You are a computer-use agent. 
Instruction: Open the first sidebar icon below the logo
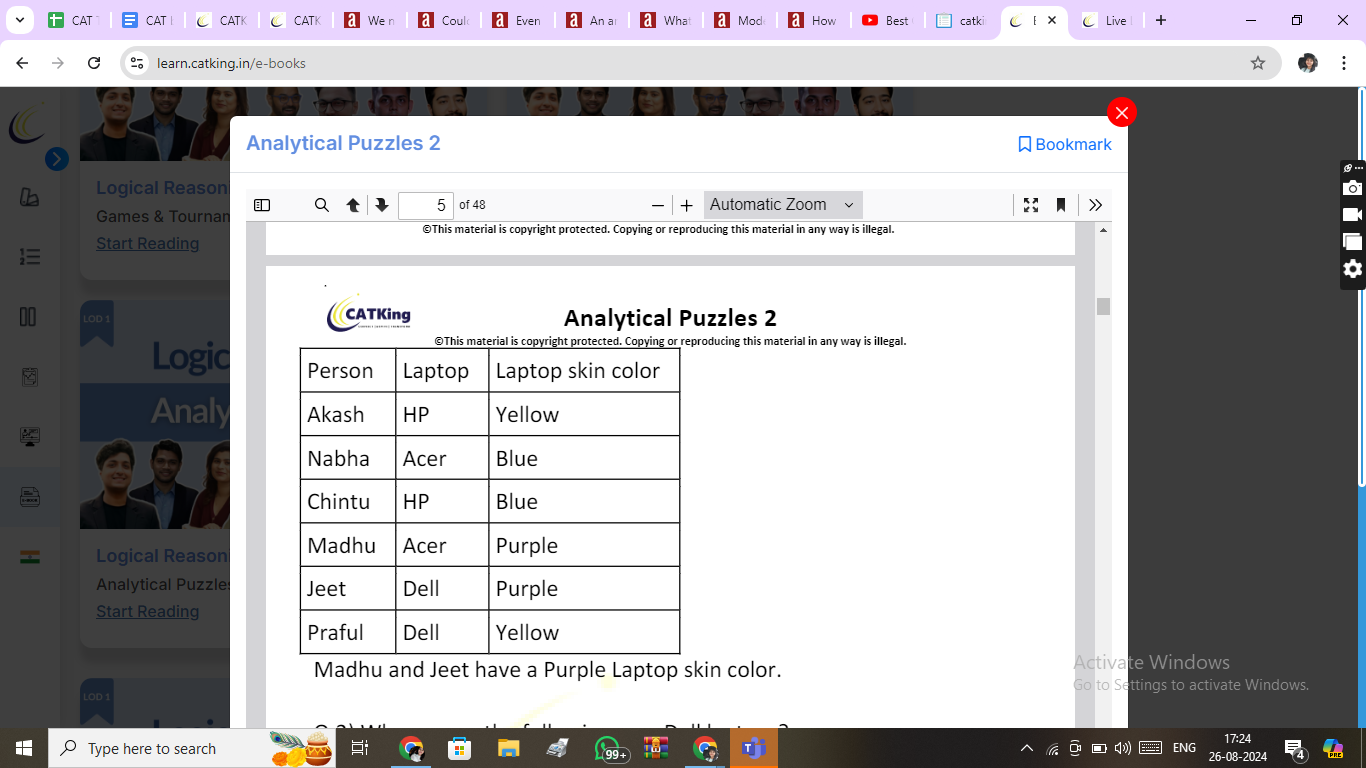tap(29, 197)
